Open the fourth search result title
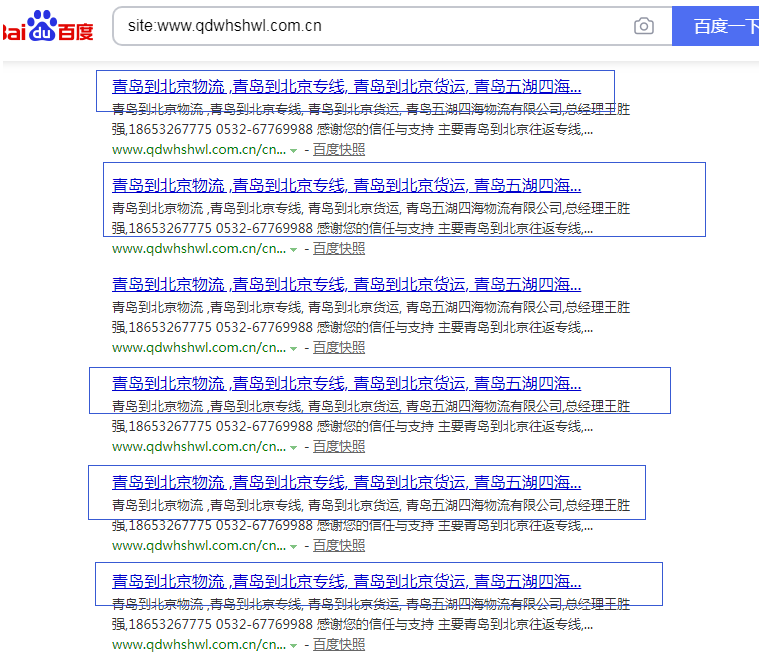 click(346, 384)
